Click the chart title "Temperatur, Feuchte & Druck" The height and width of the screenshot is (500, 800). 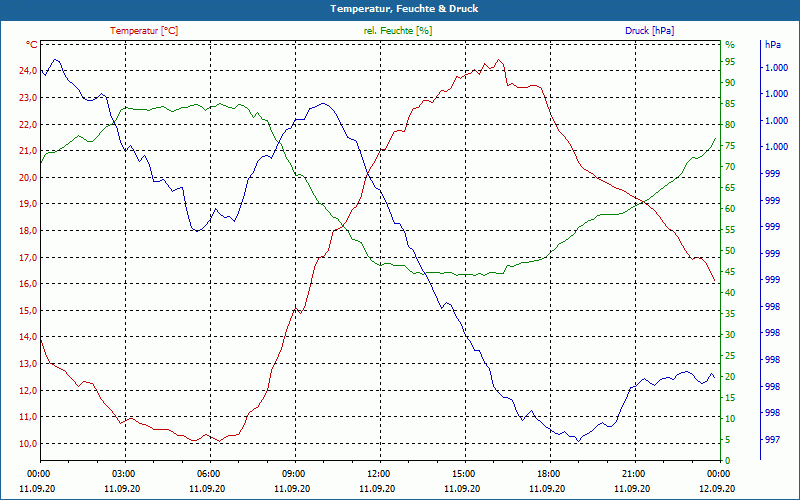tap(404, 9)
